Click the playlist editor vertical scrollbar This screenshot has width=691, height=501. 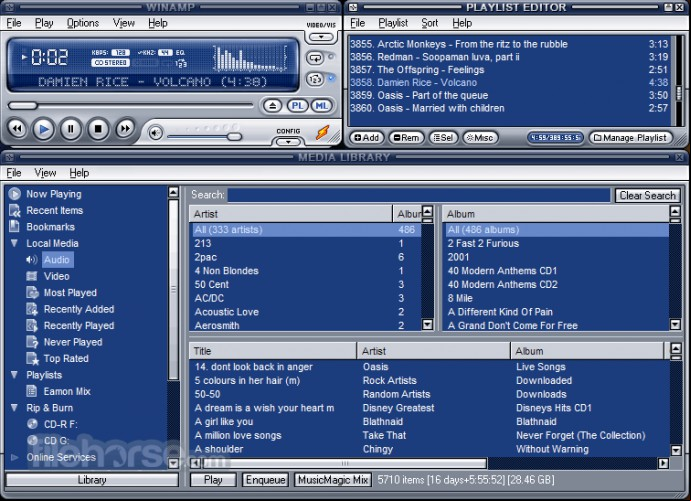(679, 93)
